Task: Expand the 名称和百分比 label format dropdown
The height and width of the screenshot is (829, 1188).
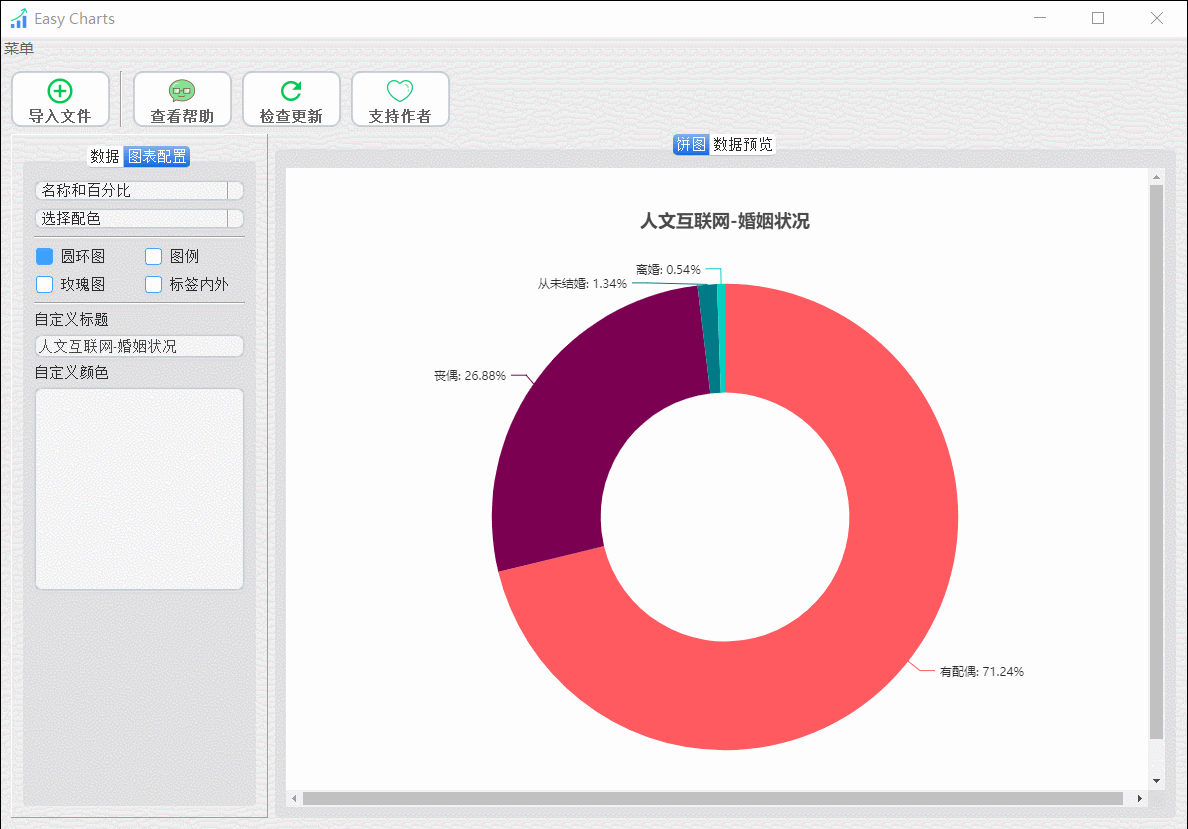Action: [x=139, y=190]
